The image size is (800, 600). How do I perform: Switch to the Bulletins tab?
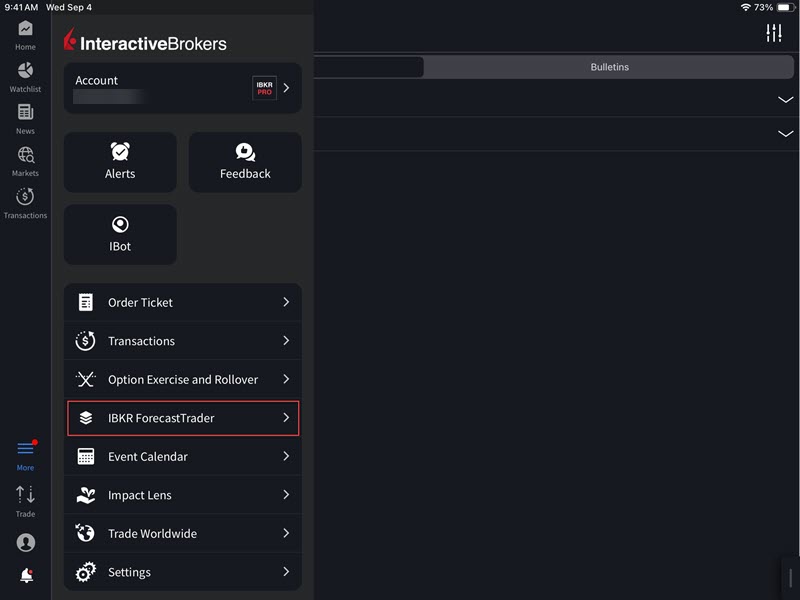pos(609,67)
